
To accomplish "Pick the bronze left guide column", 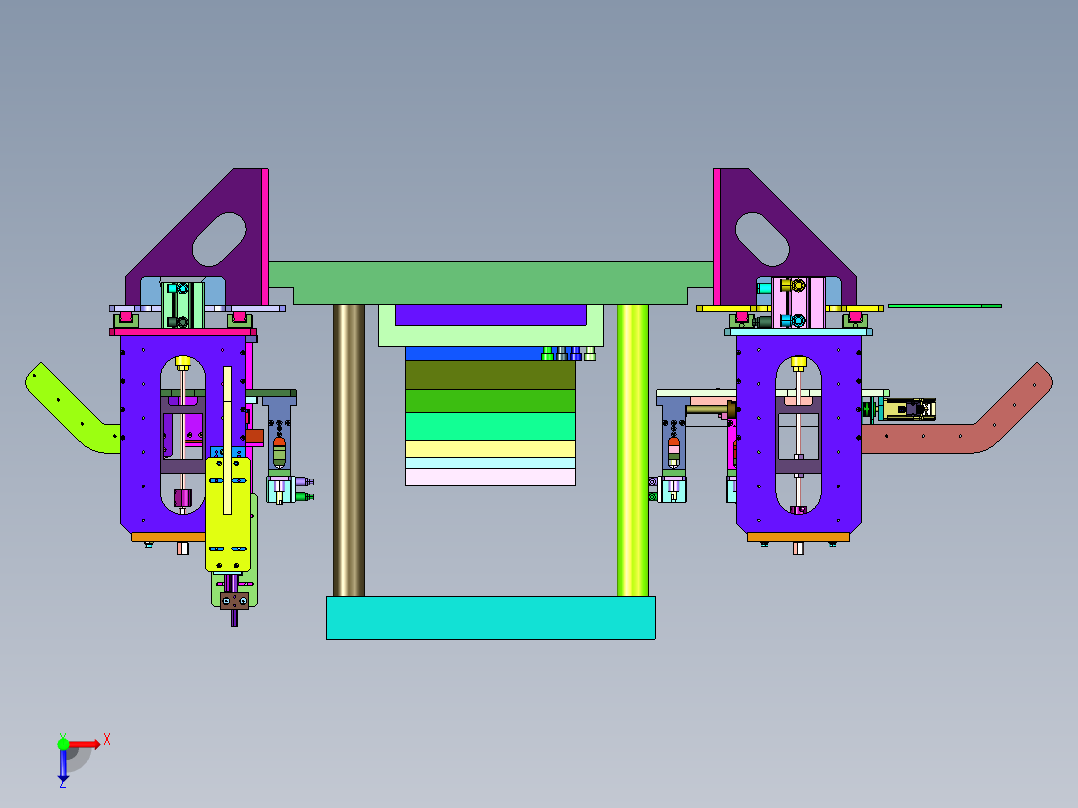I will tap(349, 450).
